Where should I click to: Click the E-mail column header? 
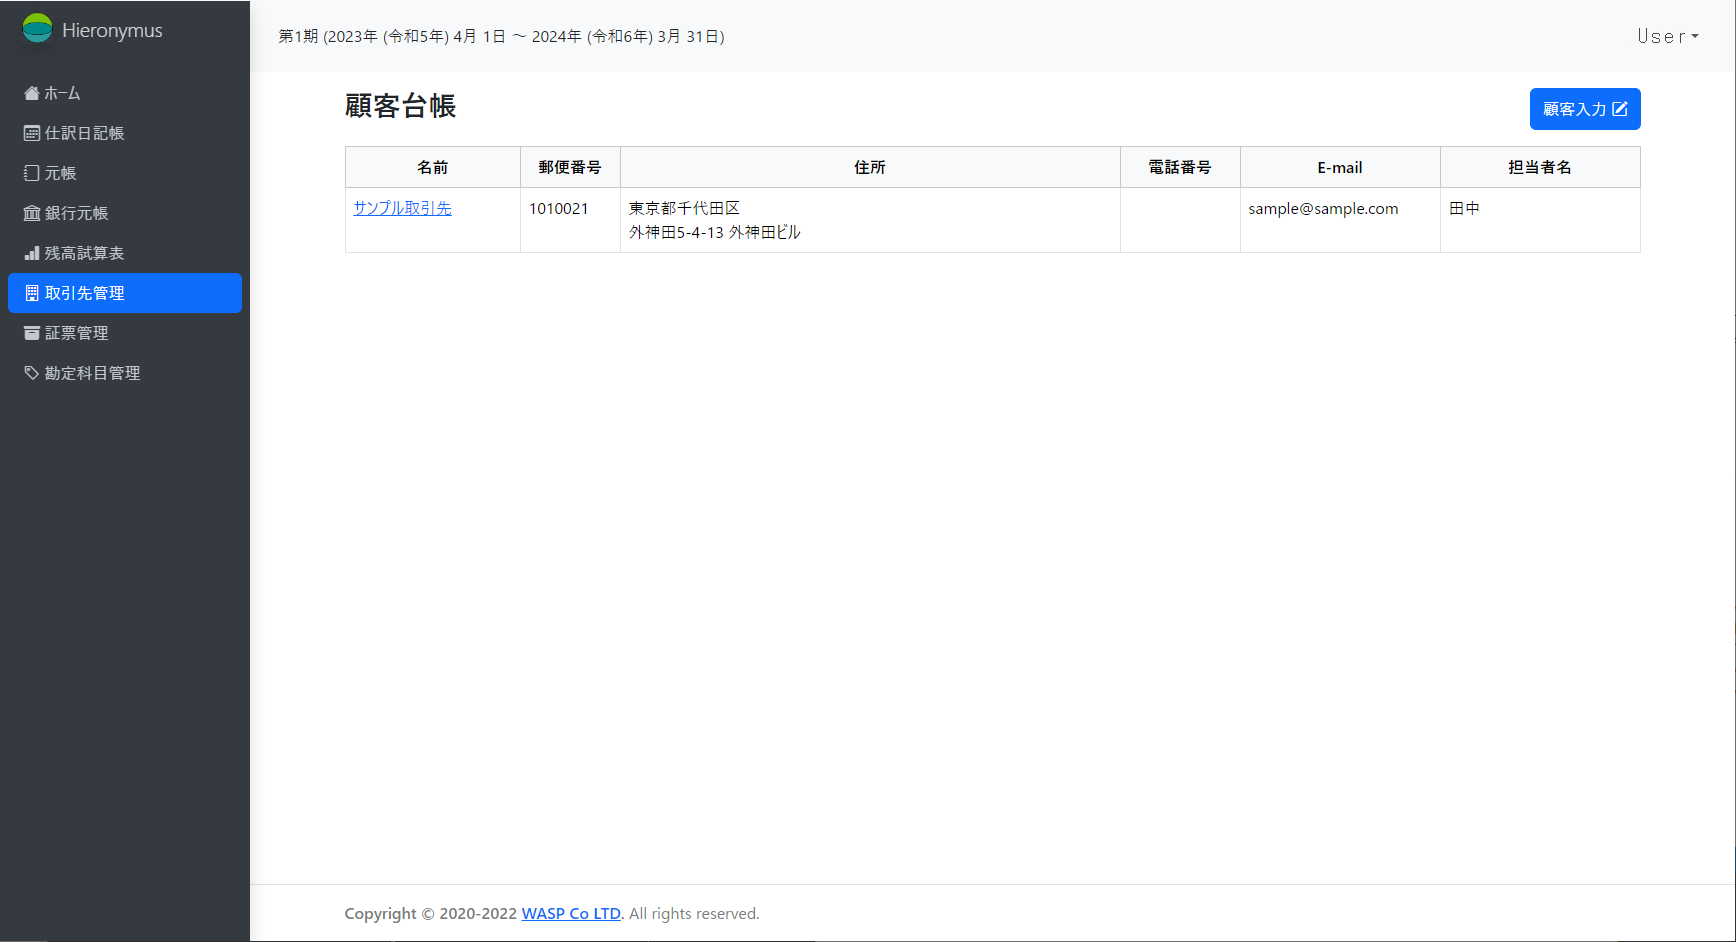pyautogui.click(x=1340, y=167)
